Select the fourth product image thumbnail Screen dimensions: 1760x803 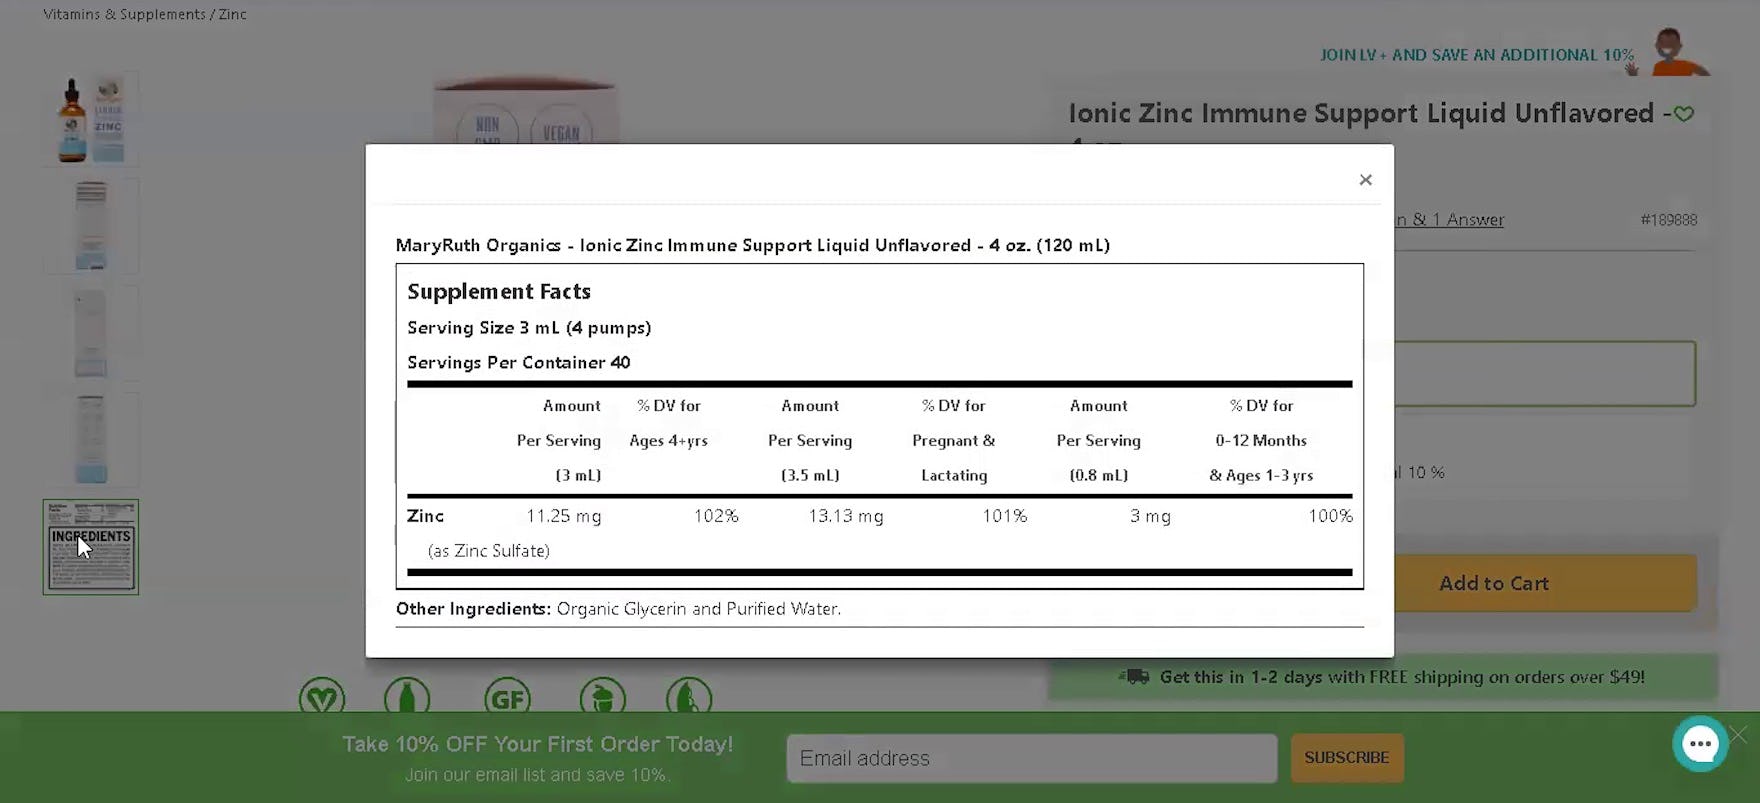pyautogui.click(x=91, y=440)
